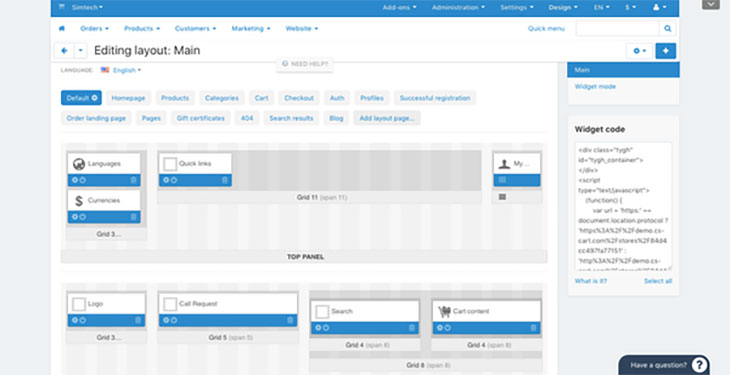Image resolution: width=730 pixels, height=375 pixels.
Task: Click the question mark chat icon
Action: [x=699, y=365]
